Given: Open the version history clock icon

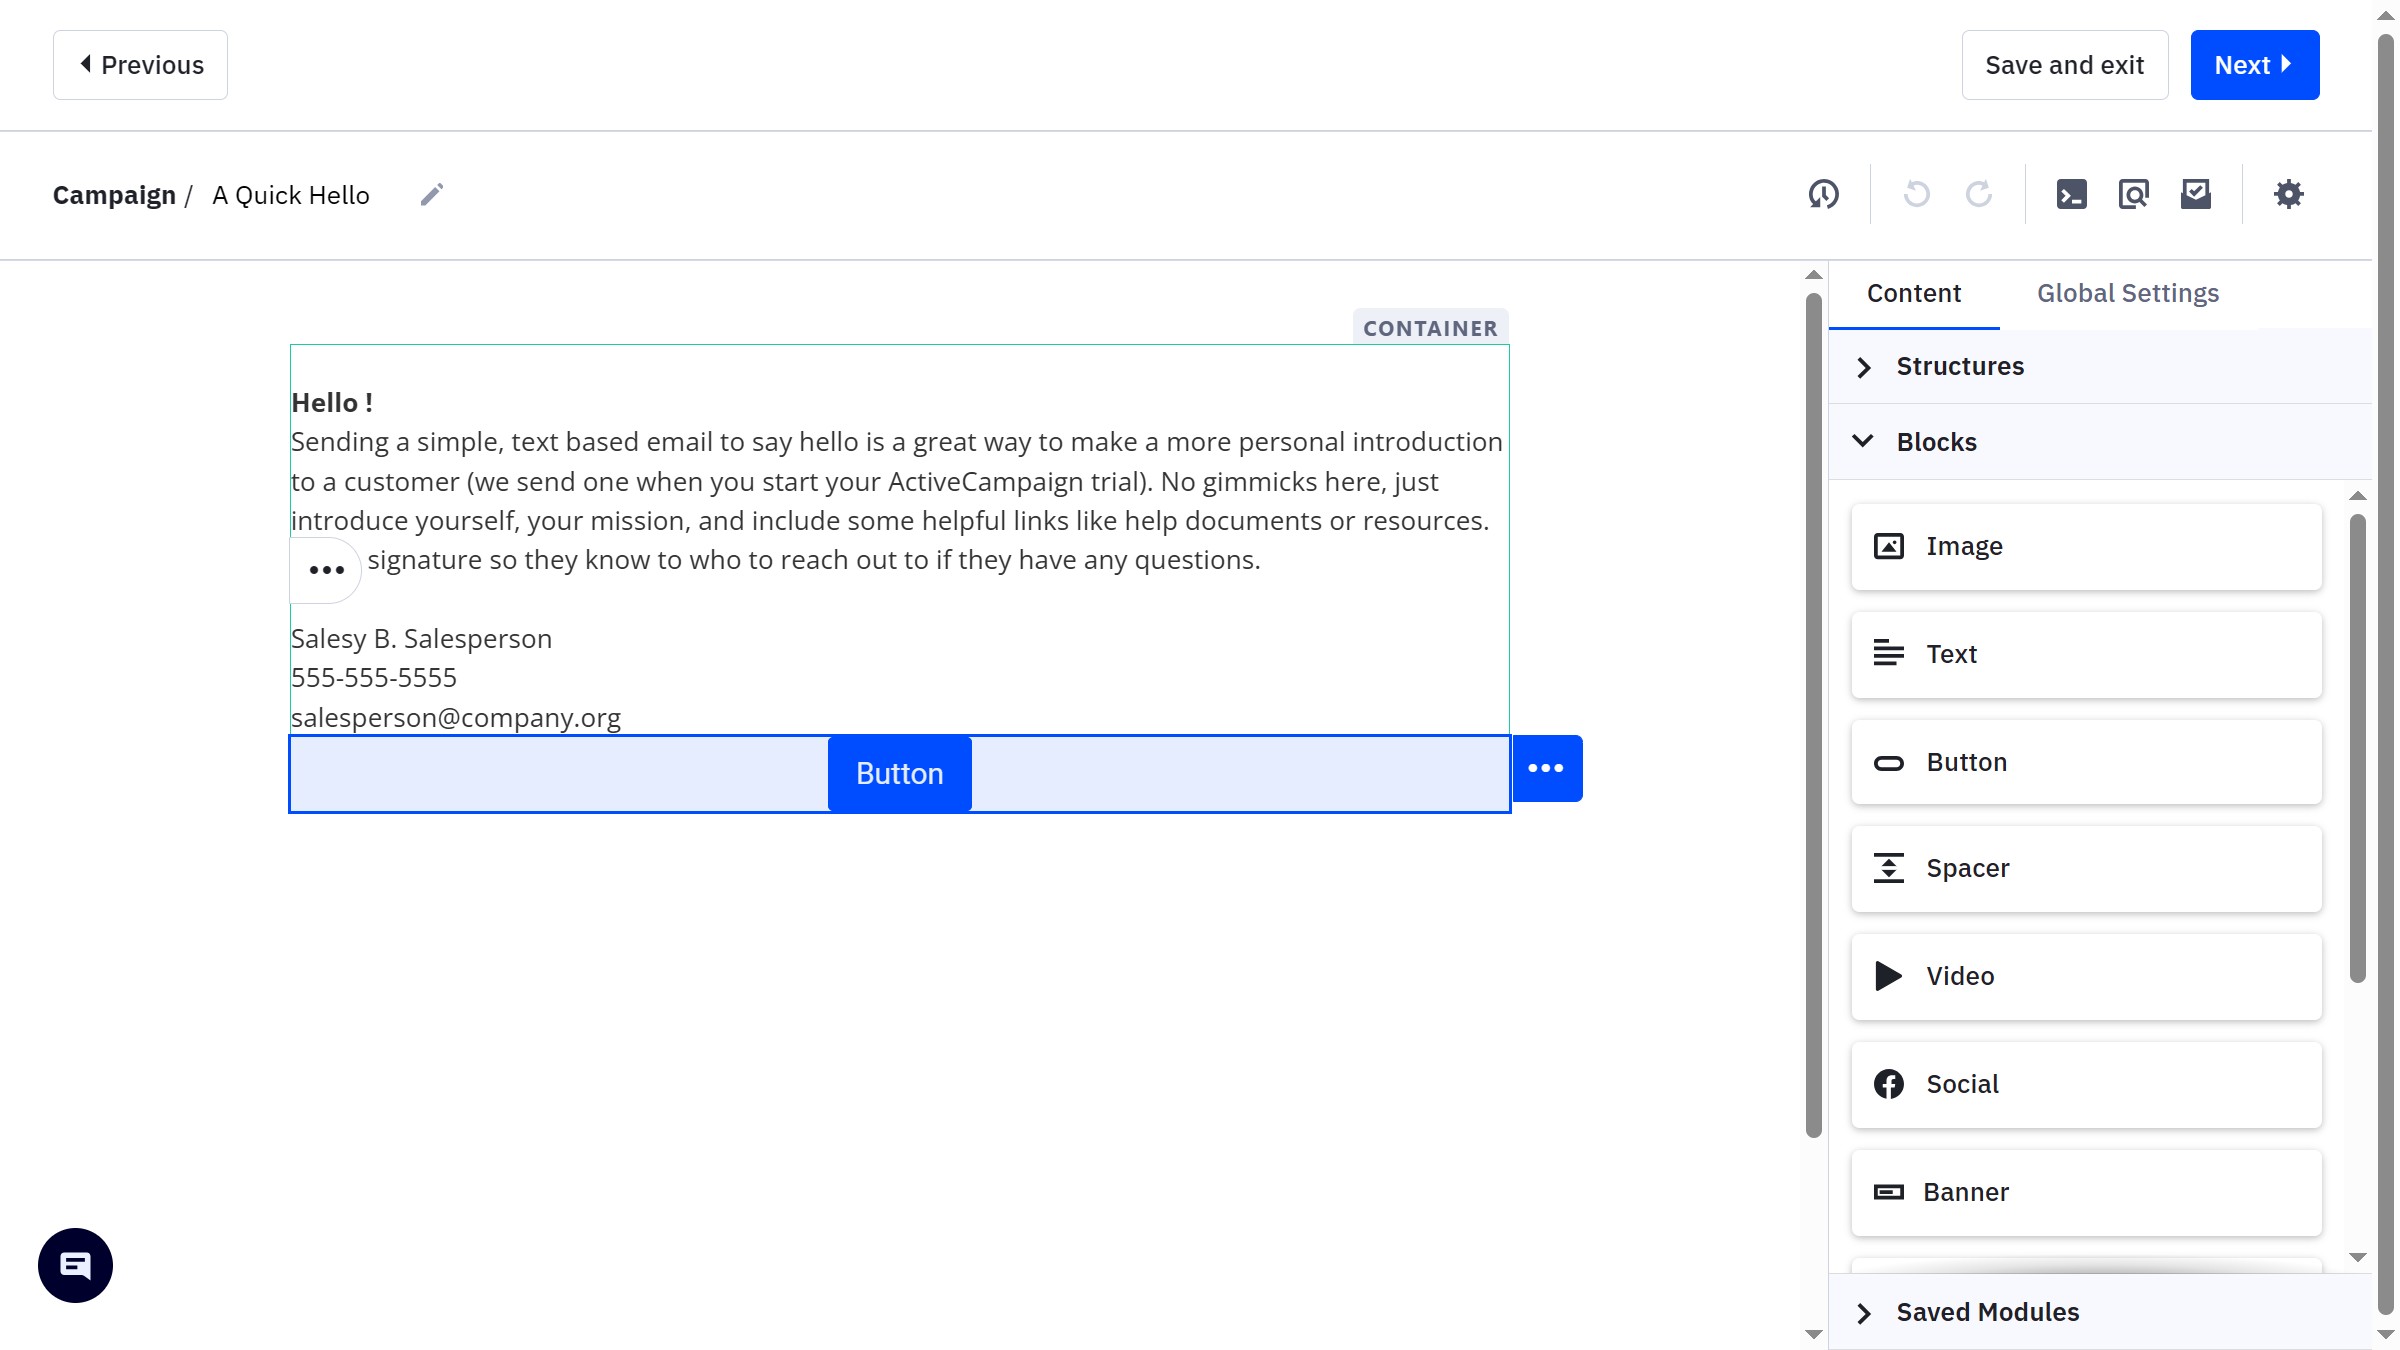Looking at the screenshot, I should coord(1823,194).
